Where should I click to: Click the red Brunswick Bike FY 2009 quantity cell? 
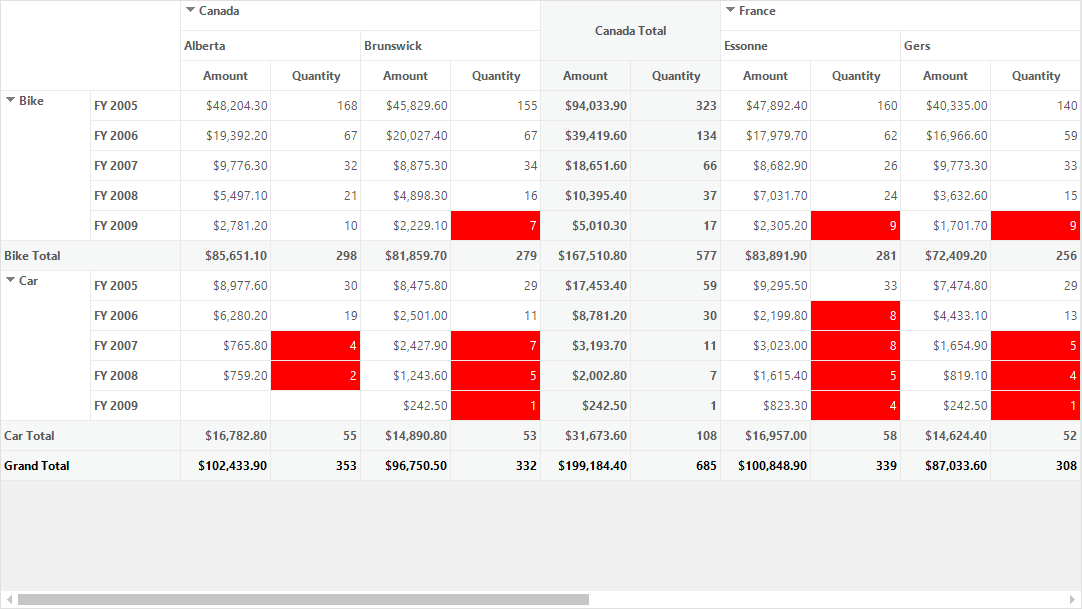click(495, 226)
